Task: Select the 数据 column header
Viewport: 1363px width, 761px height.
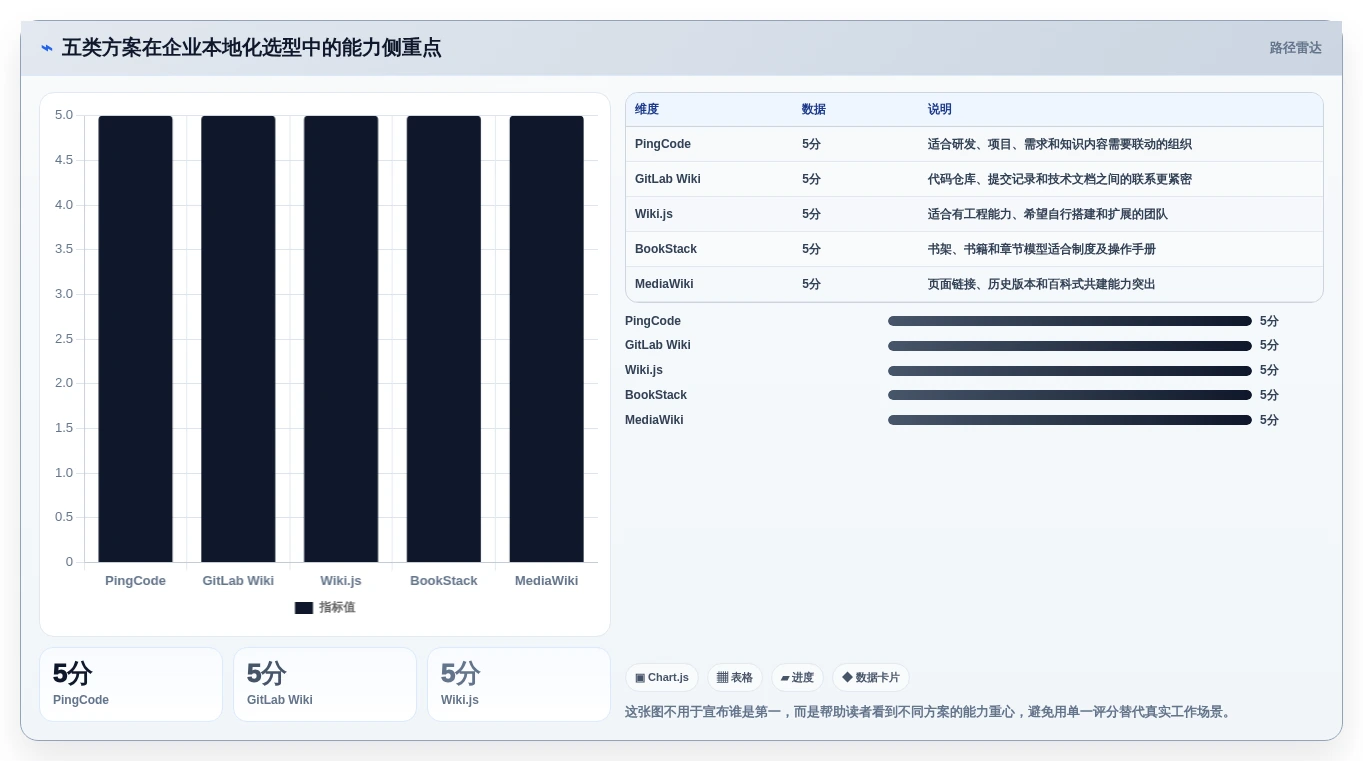Action: 814,109
